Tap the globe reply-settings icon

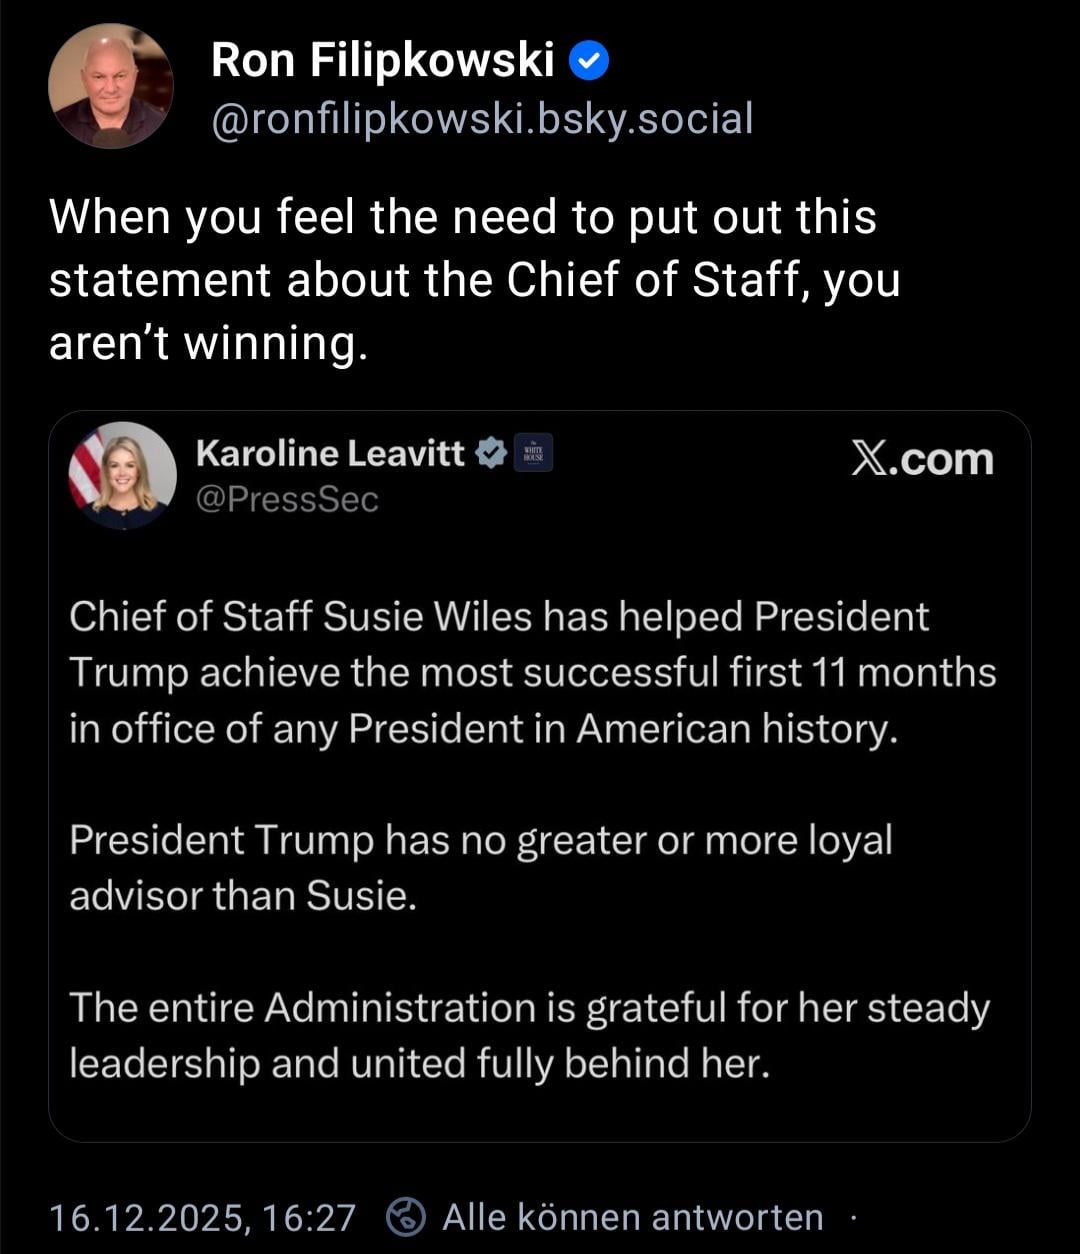407,1217
